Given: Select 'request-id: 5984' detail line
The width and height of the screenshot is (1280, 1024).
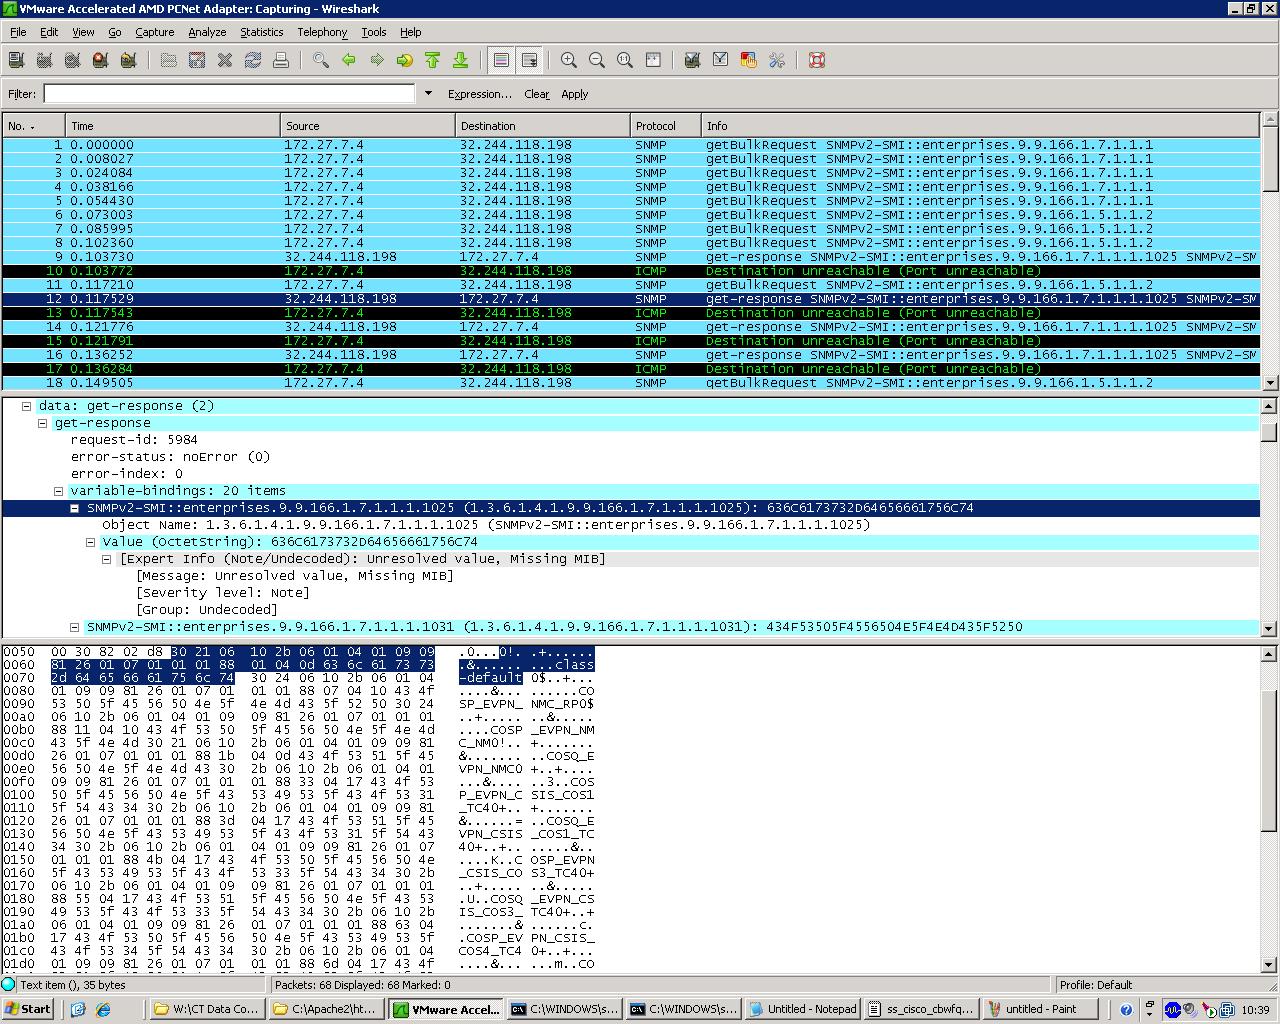Looking at the screenshot, I should pos(134,440).
